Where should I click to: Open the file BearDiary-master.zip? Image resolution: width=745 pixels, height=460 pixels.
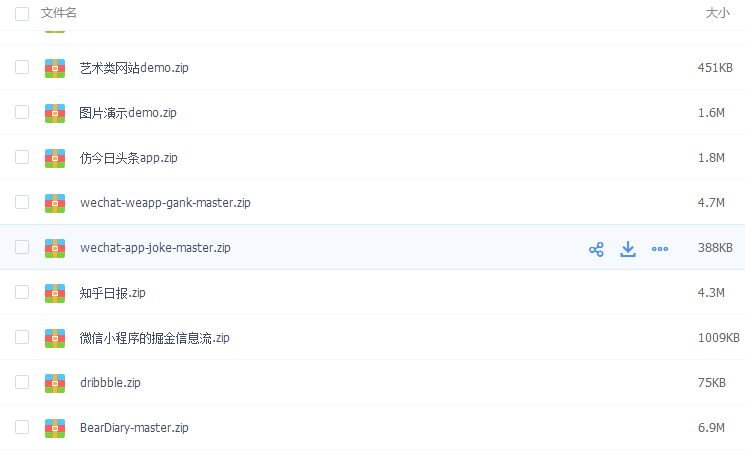(134, 428)
